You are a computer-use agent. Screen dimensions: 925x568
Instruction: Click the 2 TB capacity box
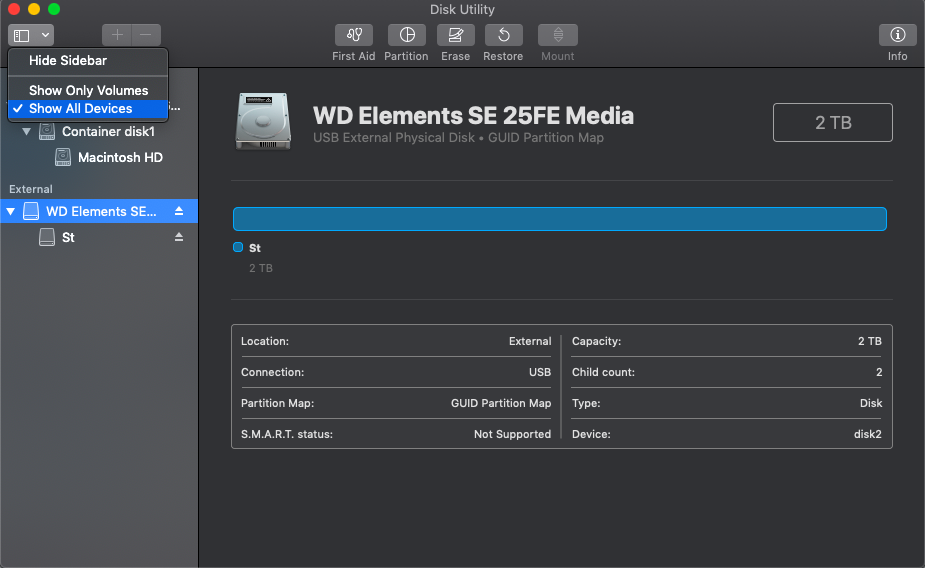tap(833, 123)
